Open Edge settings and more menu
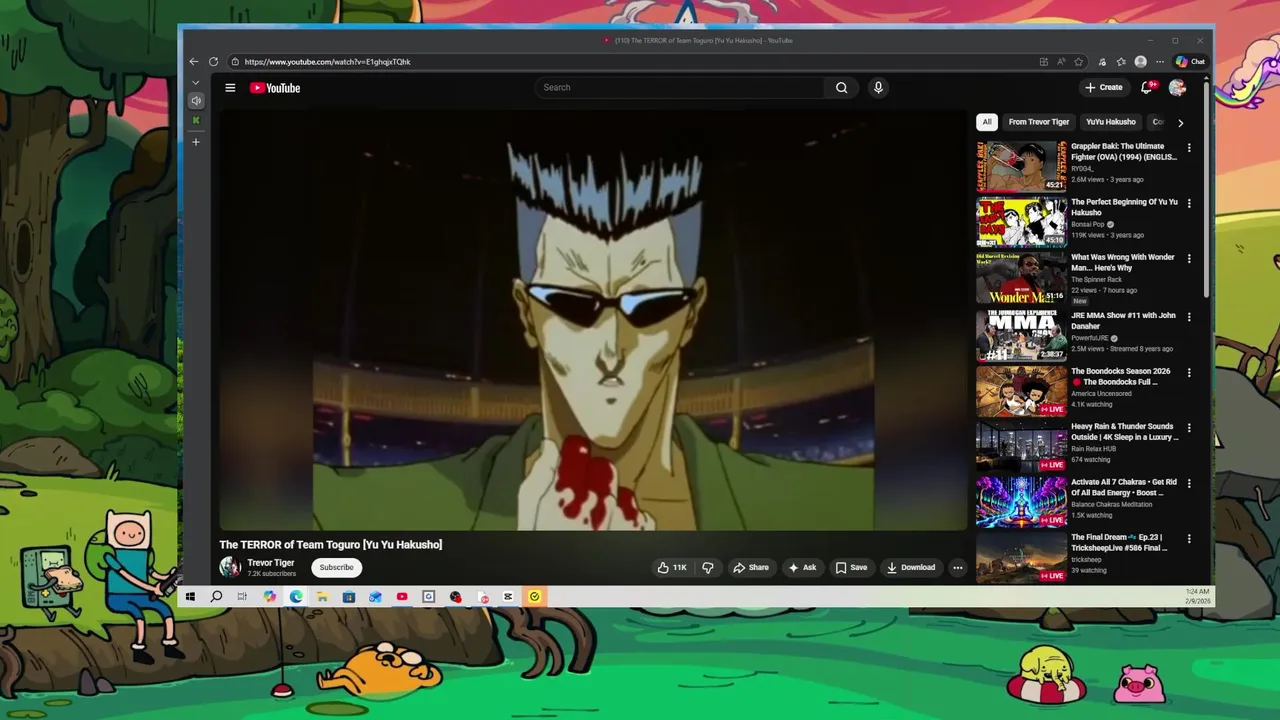This screenshot has height=720, width=1280. click(1160, 62)
